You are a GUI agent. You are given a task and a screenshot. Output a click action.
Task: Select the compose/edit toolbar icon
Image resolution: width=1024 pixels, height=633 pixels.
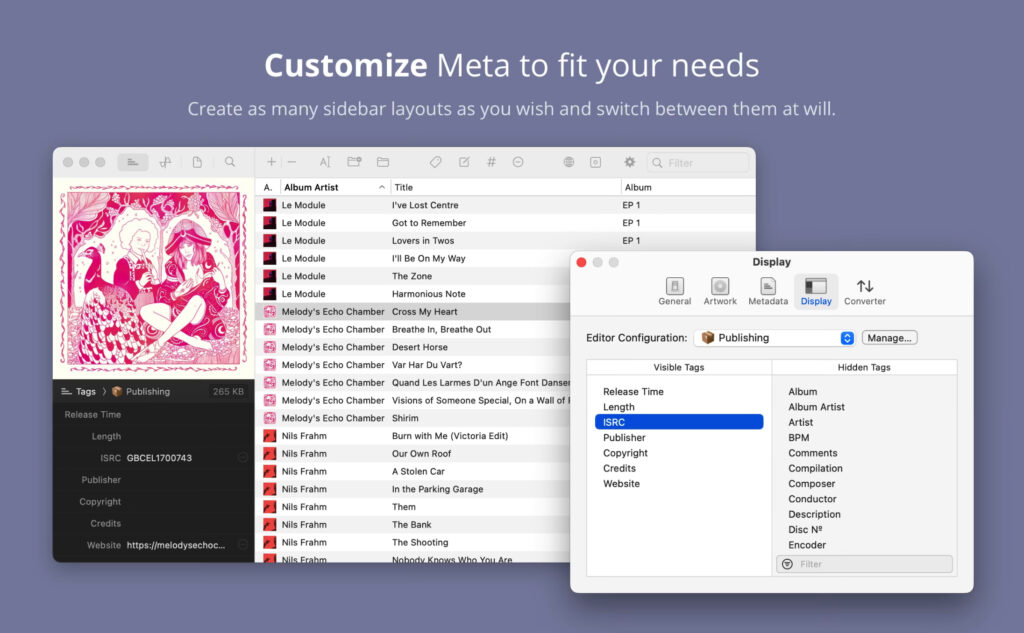463,161
